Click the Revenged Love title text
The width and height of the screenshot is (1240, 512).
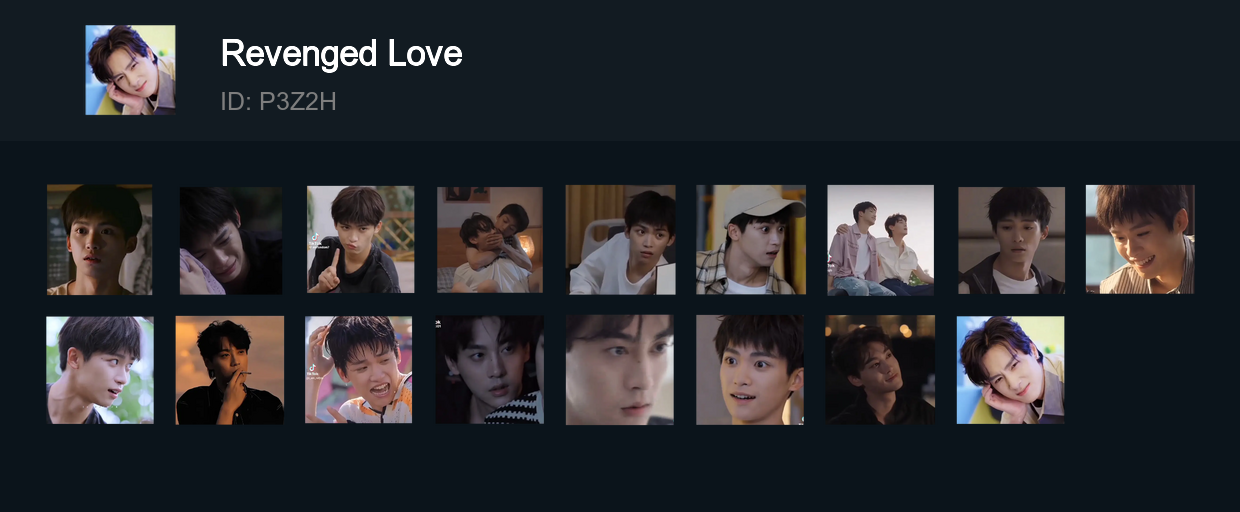(341, 53)
